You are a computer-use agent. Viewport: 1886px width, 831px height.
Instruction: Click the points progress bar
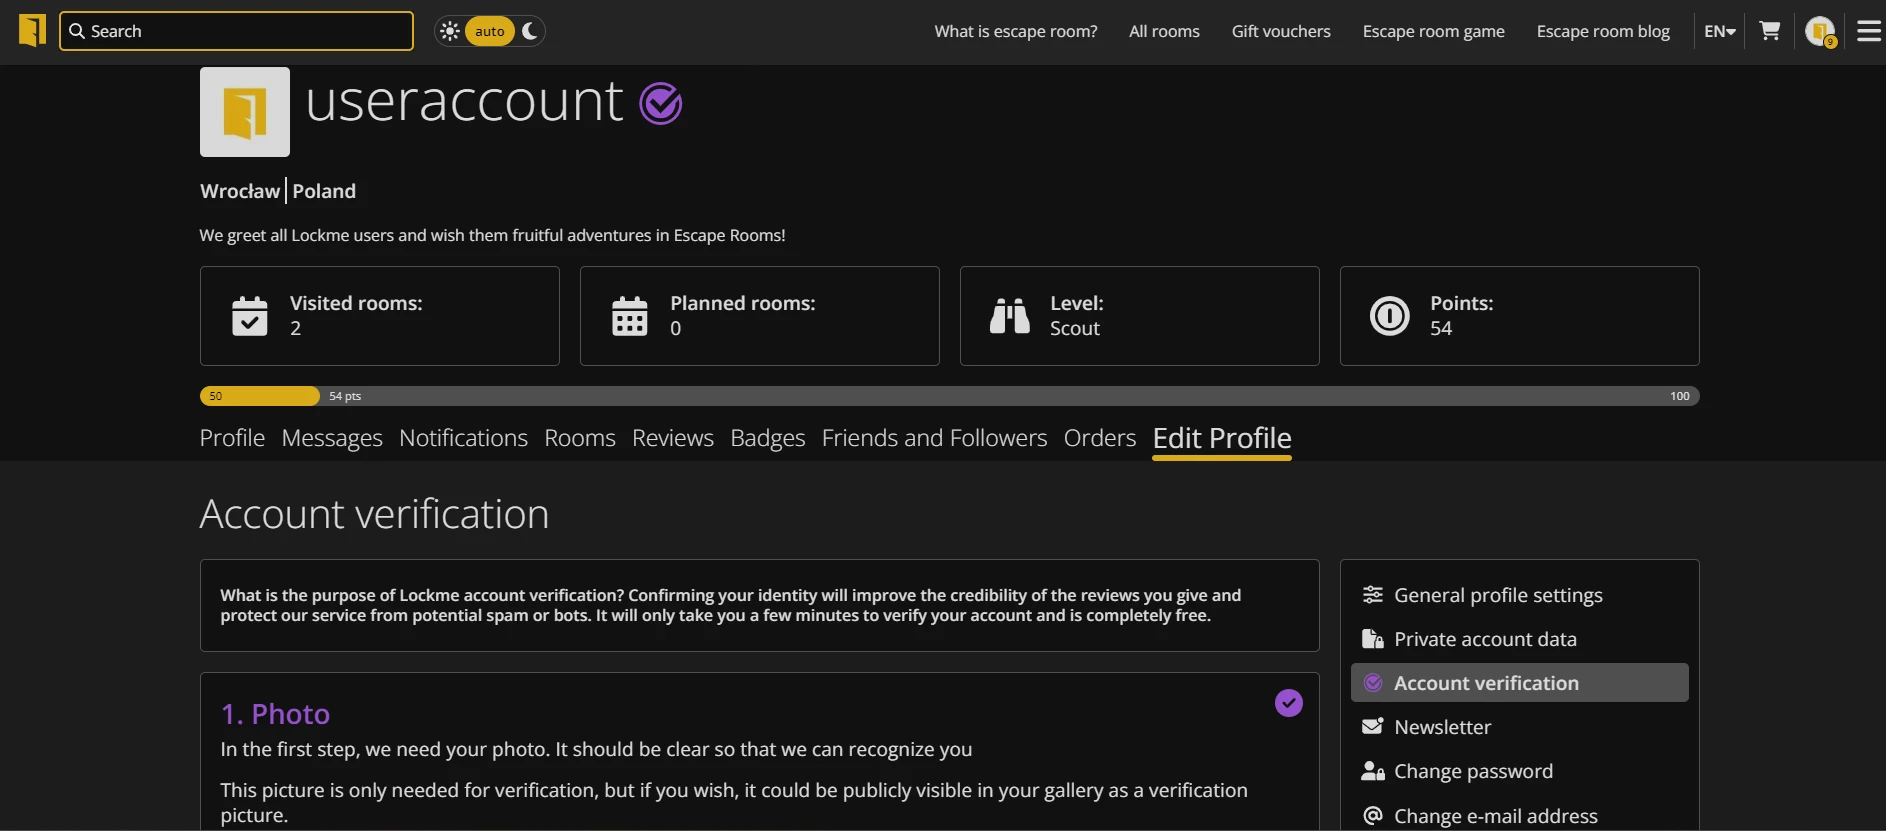pos(949,396)
